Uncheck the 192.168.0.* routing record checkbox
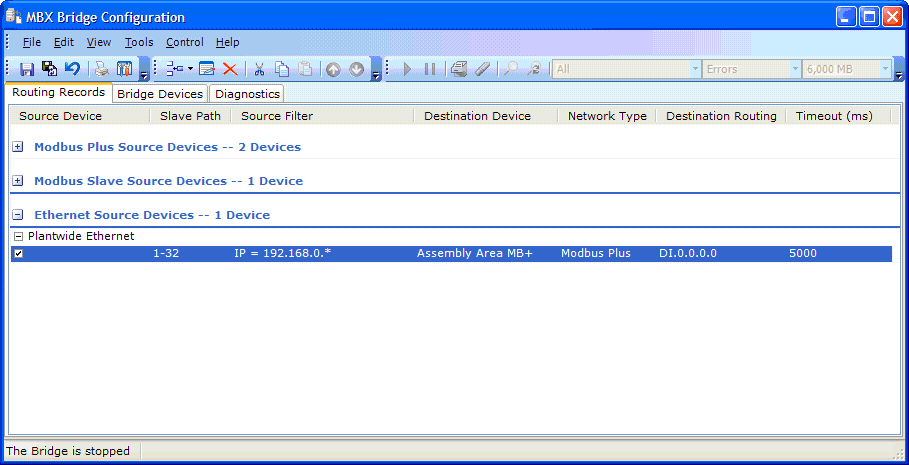The height and width of the screenshot is (465, 909). click(x=18, y=254)
